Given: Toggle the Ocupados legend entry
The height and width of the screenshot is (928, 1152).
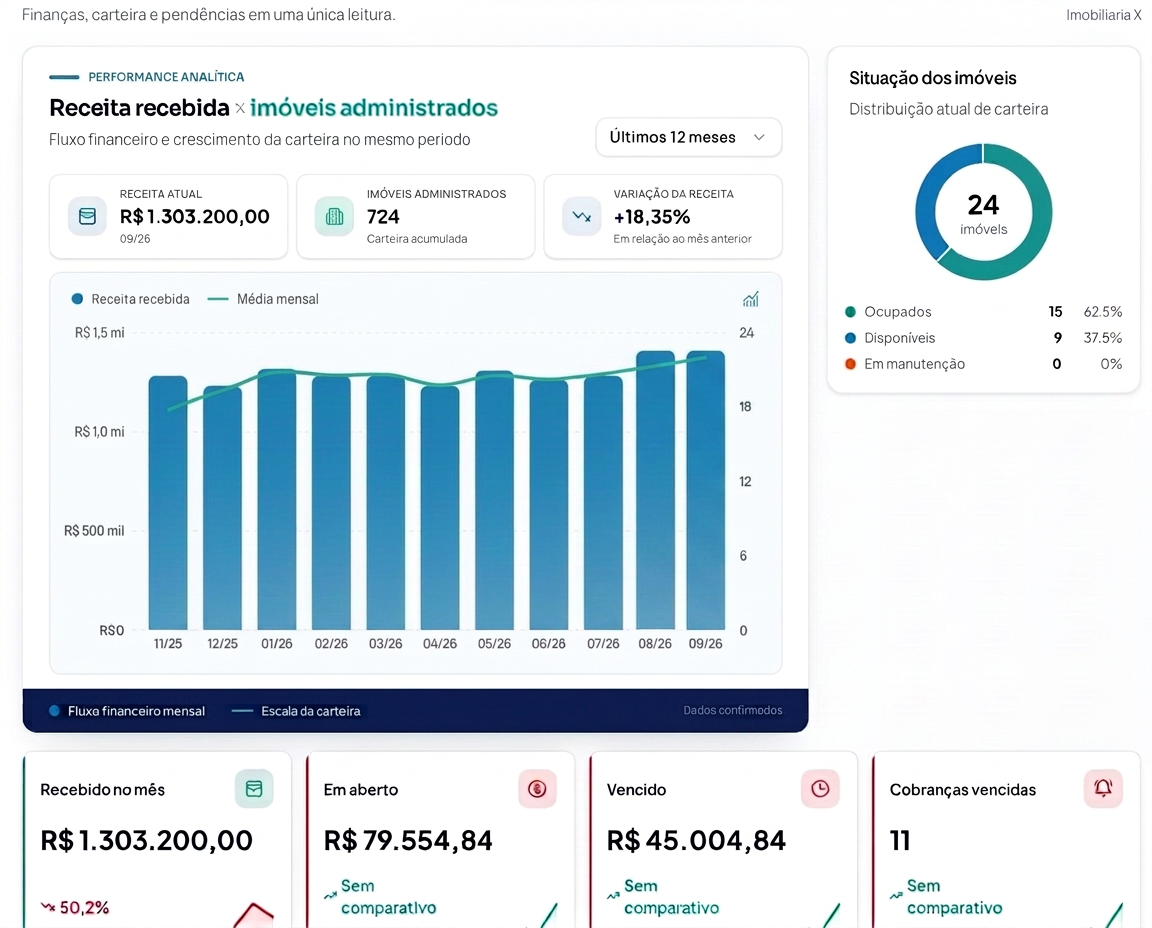Looking at the screenshot, I should coord(983,312).
